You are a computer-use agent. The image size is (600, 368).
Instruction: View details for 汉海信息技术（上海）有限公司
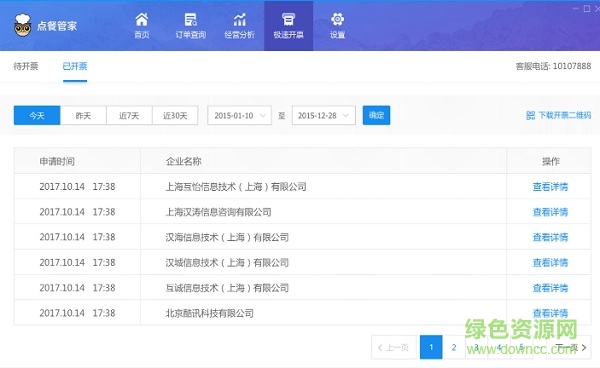[x=550, y=237]
